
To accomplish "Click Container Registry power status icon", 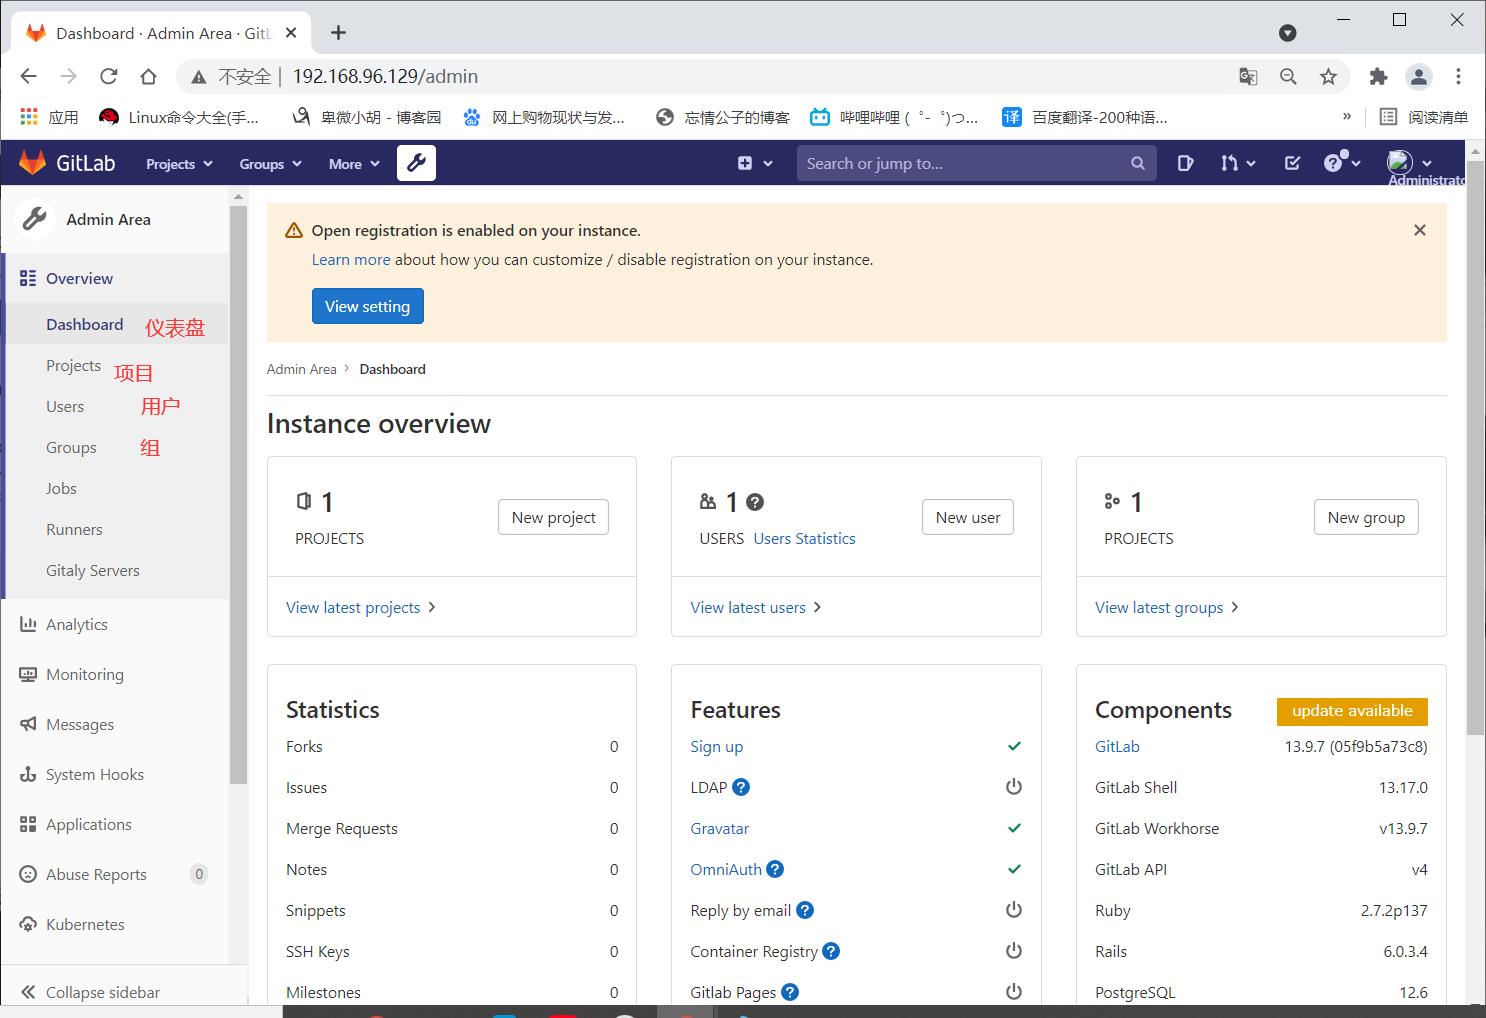I will click(x=1013, y=951).
